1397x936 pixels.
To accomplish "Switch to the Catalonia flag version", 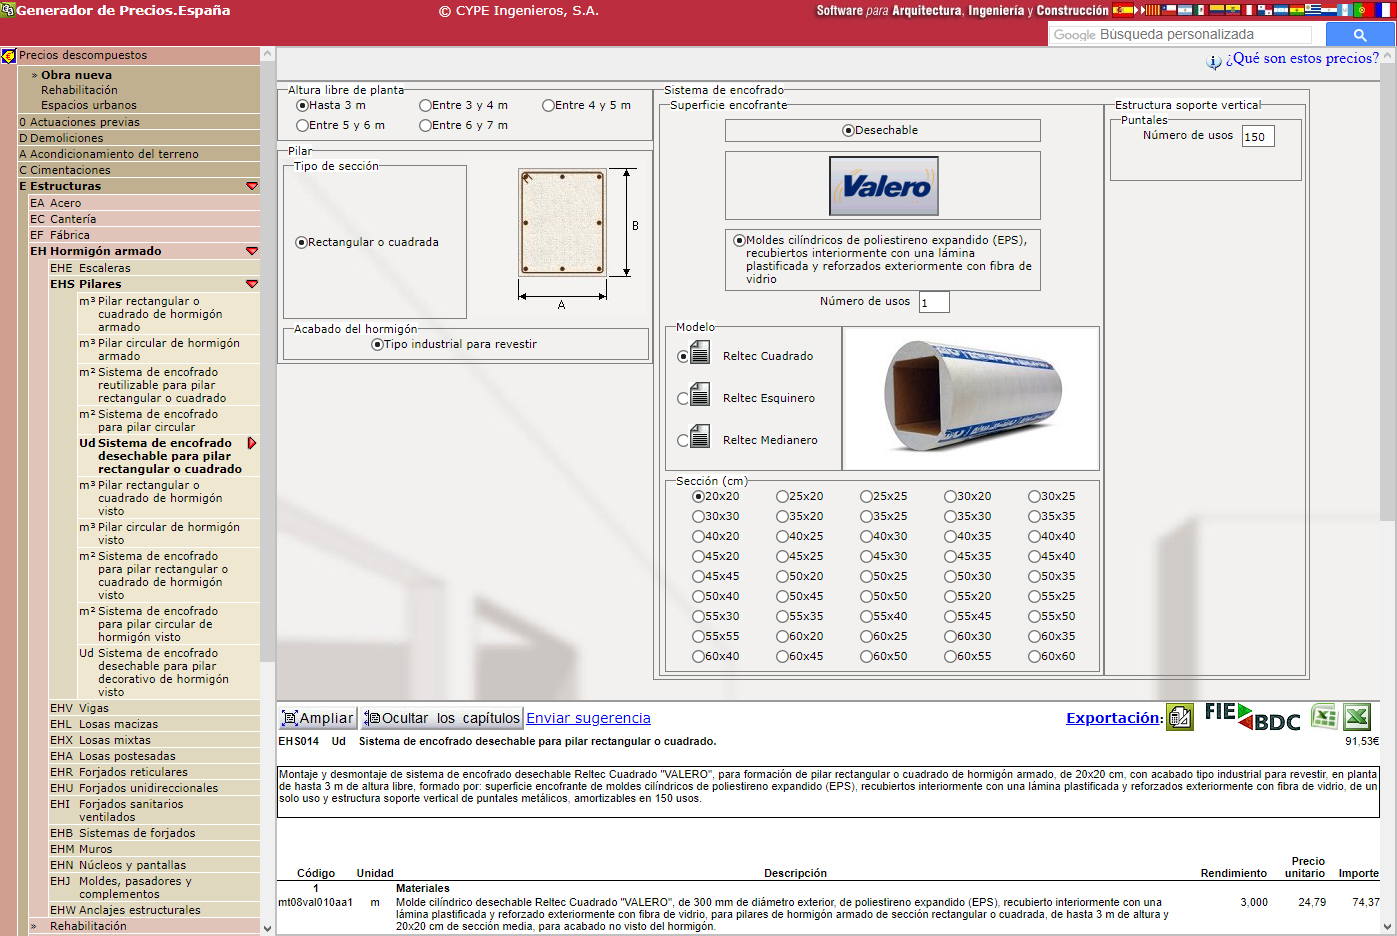I will coord(1153,10).
